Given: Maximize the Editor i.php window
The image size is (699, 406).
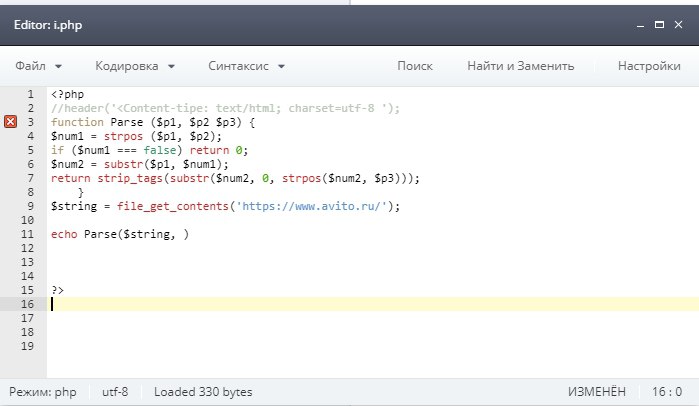Looking at the screenshot, I should [x=659, y=25].
